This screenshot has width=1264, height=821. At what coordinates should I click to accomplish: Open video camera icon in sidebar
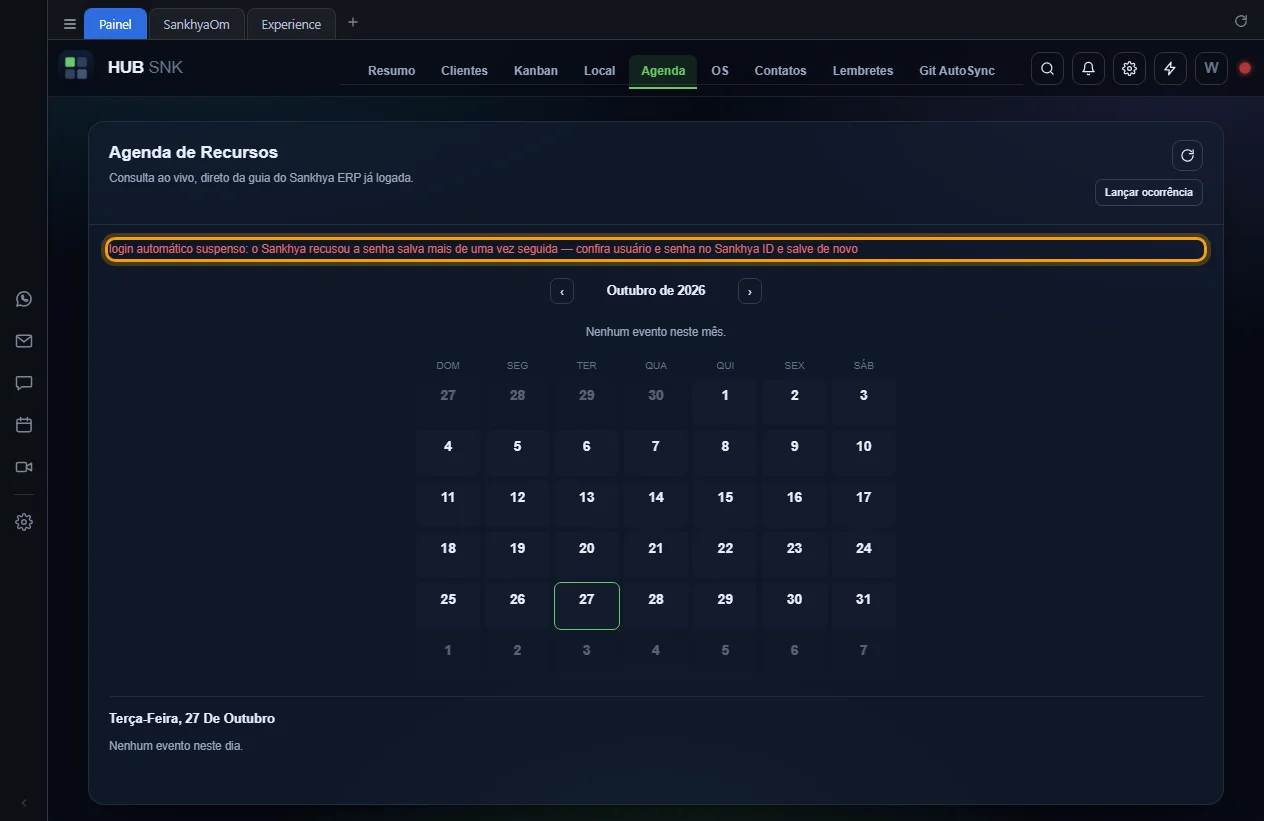24,467
